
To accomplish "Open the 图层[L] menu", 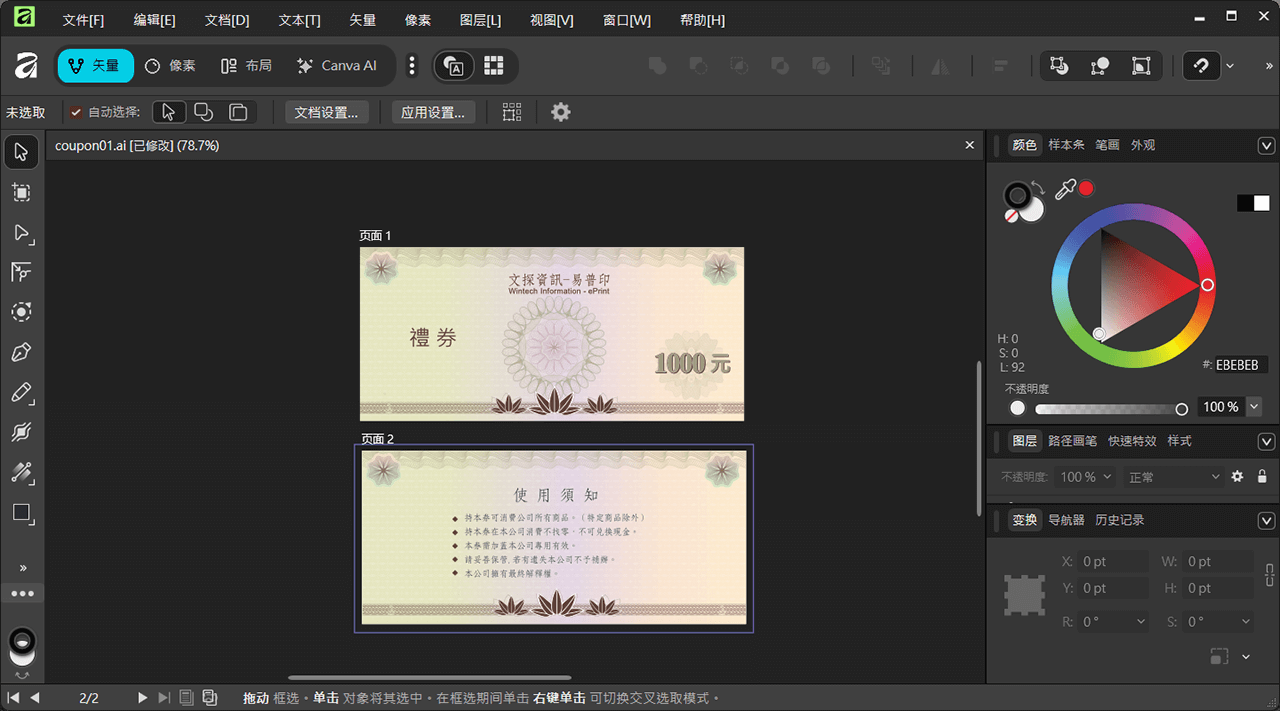I will 480,20.
